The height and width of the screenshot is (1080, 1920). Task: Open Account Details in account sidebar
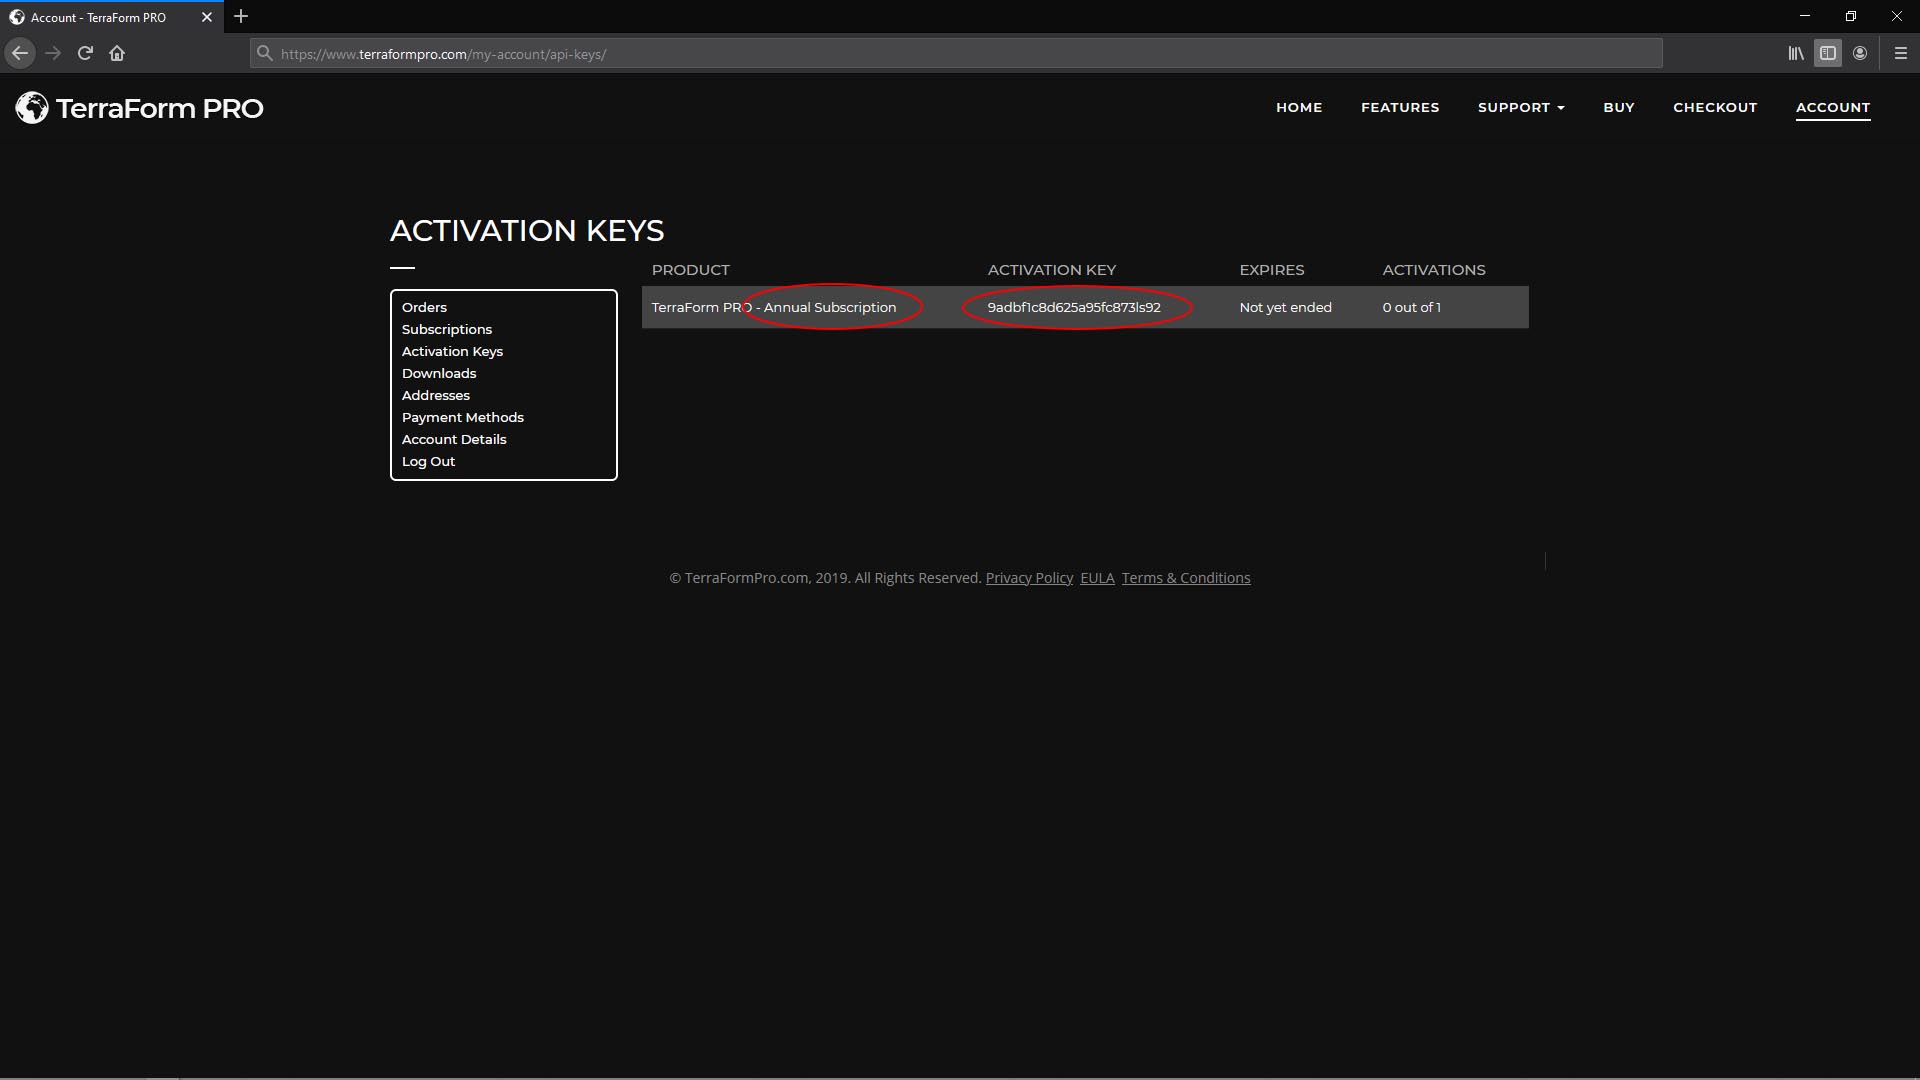(x=454, y=439)
